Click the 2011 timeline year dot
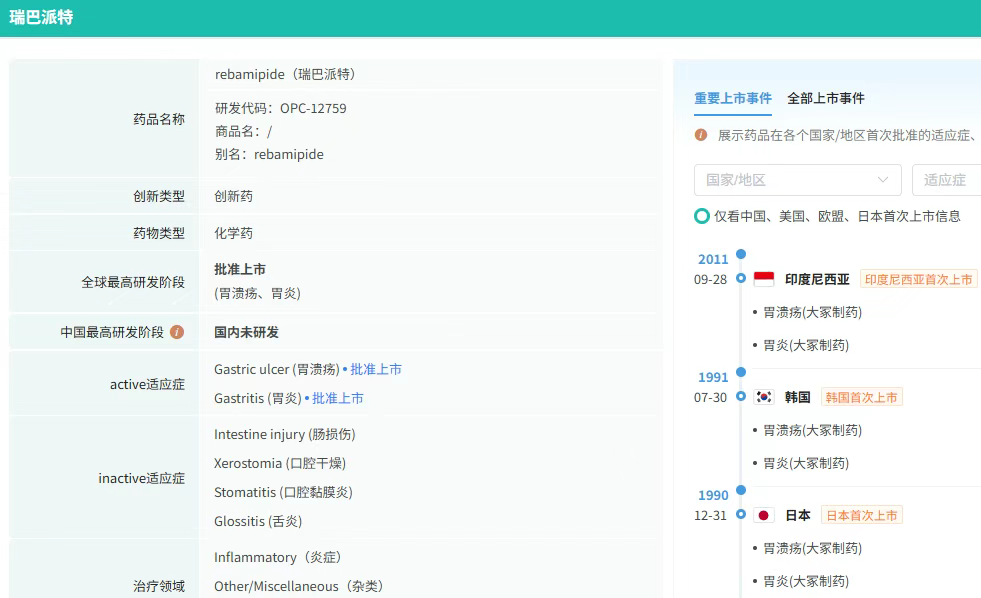981x598 pixels. (x=741, y=254)
